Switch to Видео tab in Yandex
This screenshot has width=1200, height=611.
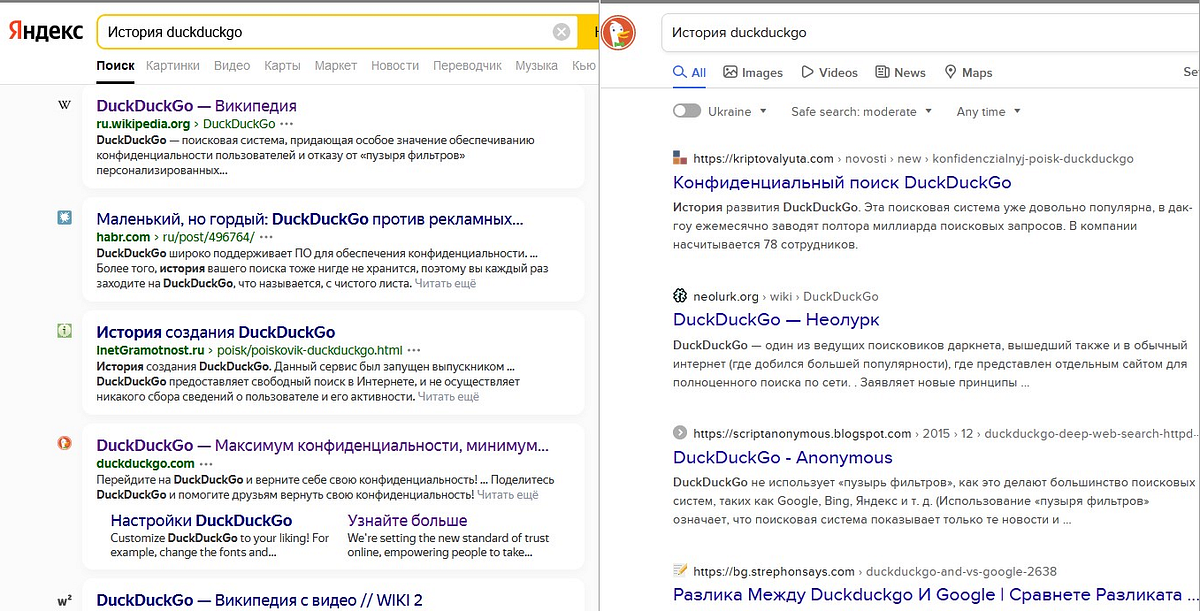[x=232, y=66]
